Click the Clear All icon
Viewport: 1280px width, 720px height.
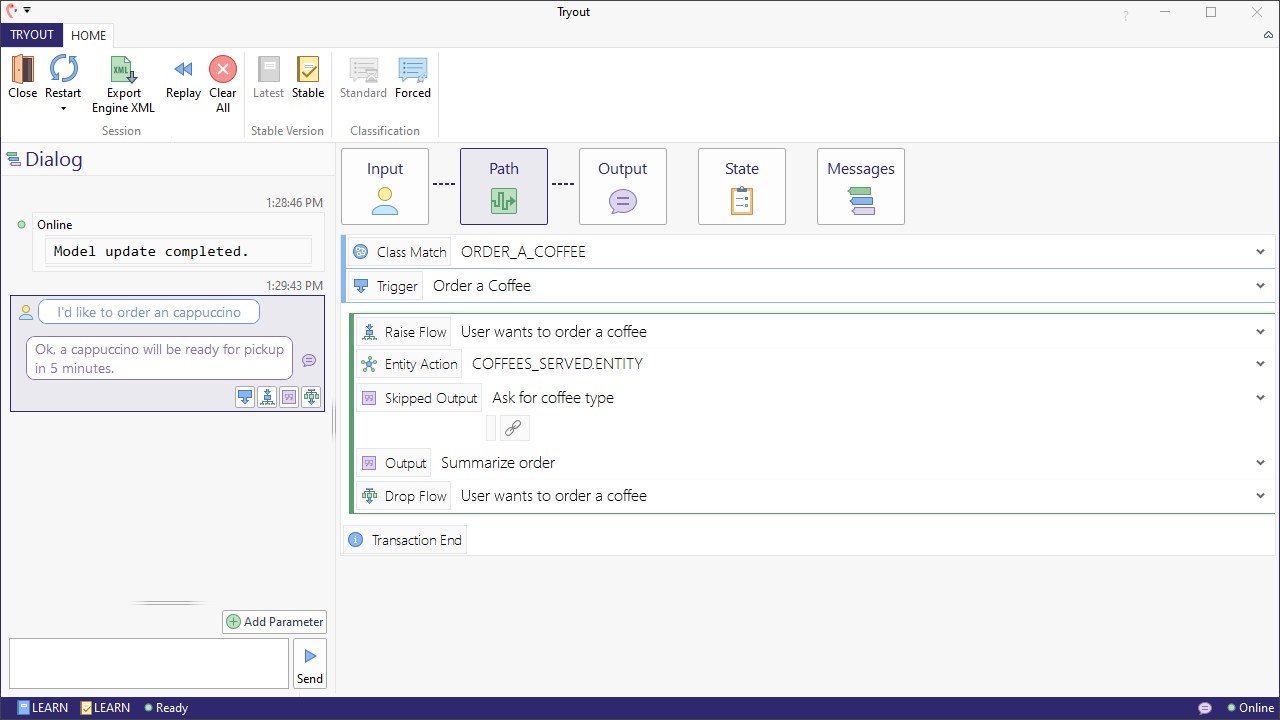coord(223,71)
